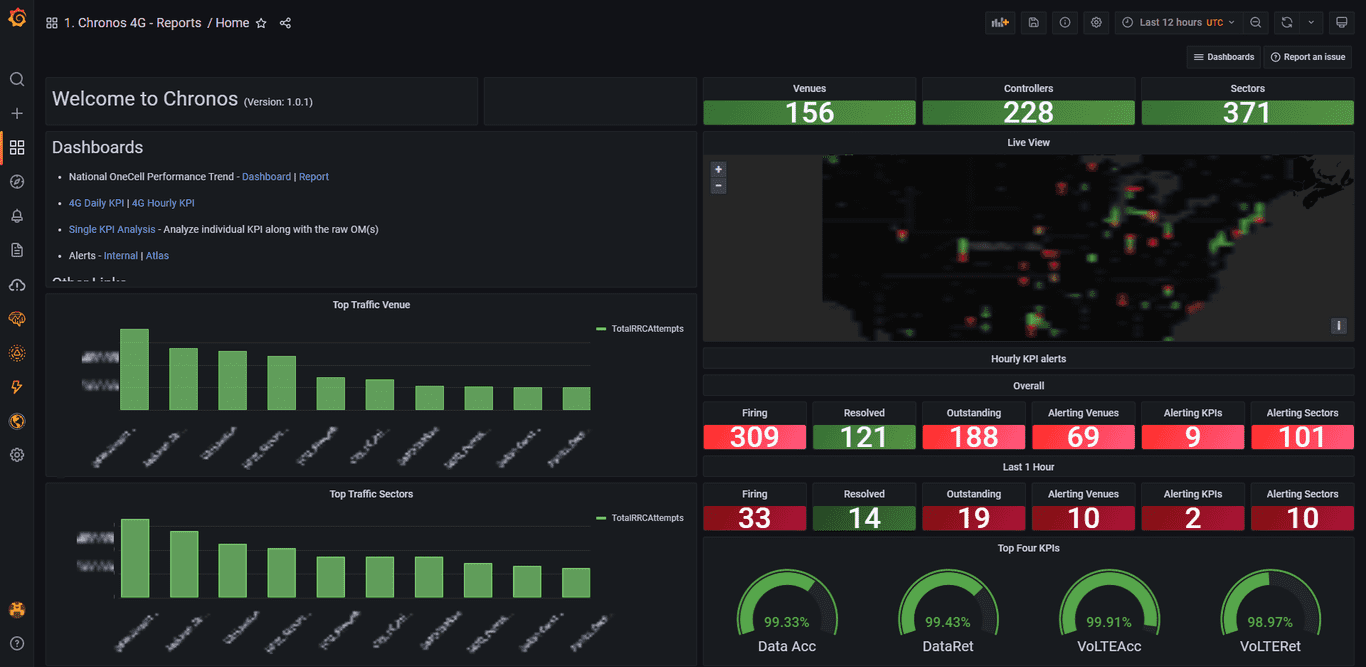This screenshot has height=667, width=1366.
Task: Open the Configuration gear in sidebar
Action: (16, 455)
